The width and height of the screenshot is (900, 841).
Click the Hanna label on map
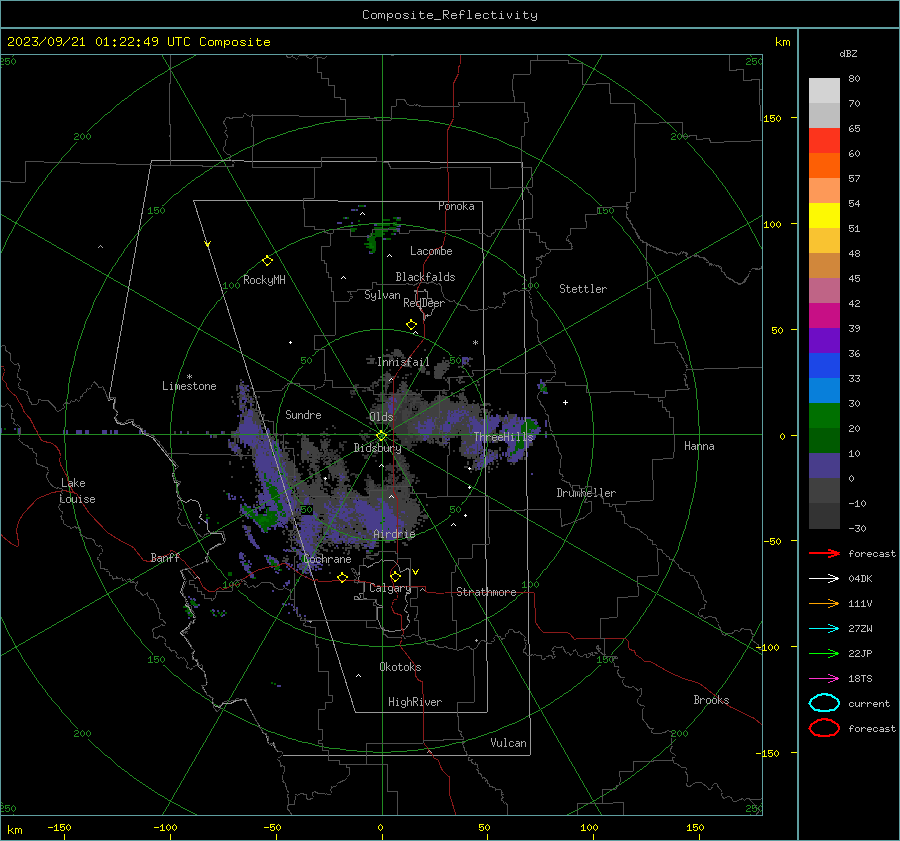(699, 446)
